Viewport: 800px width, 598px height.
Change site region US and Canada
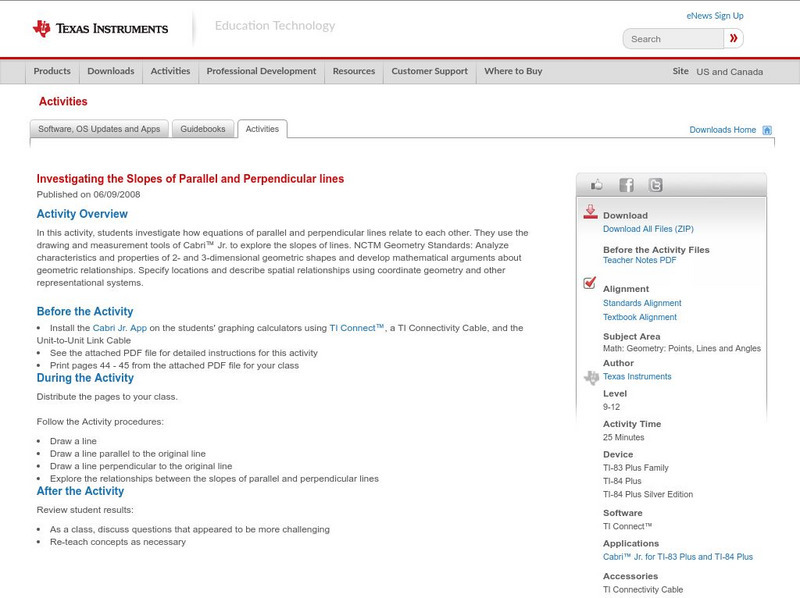730,72
